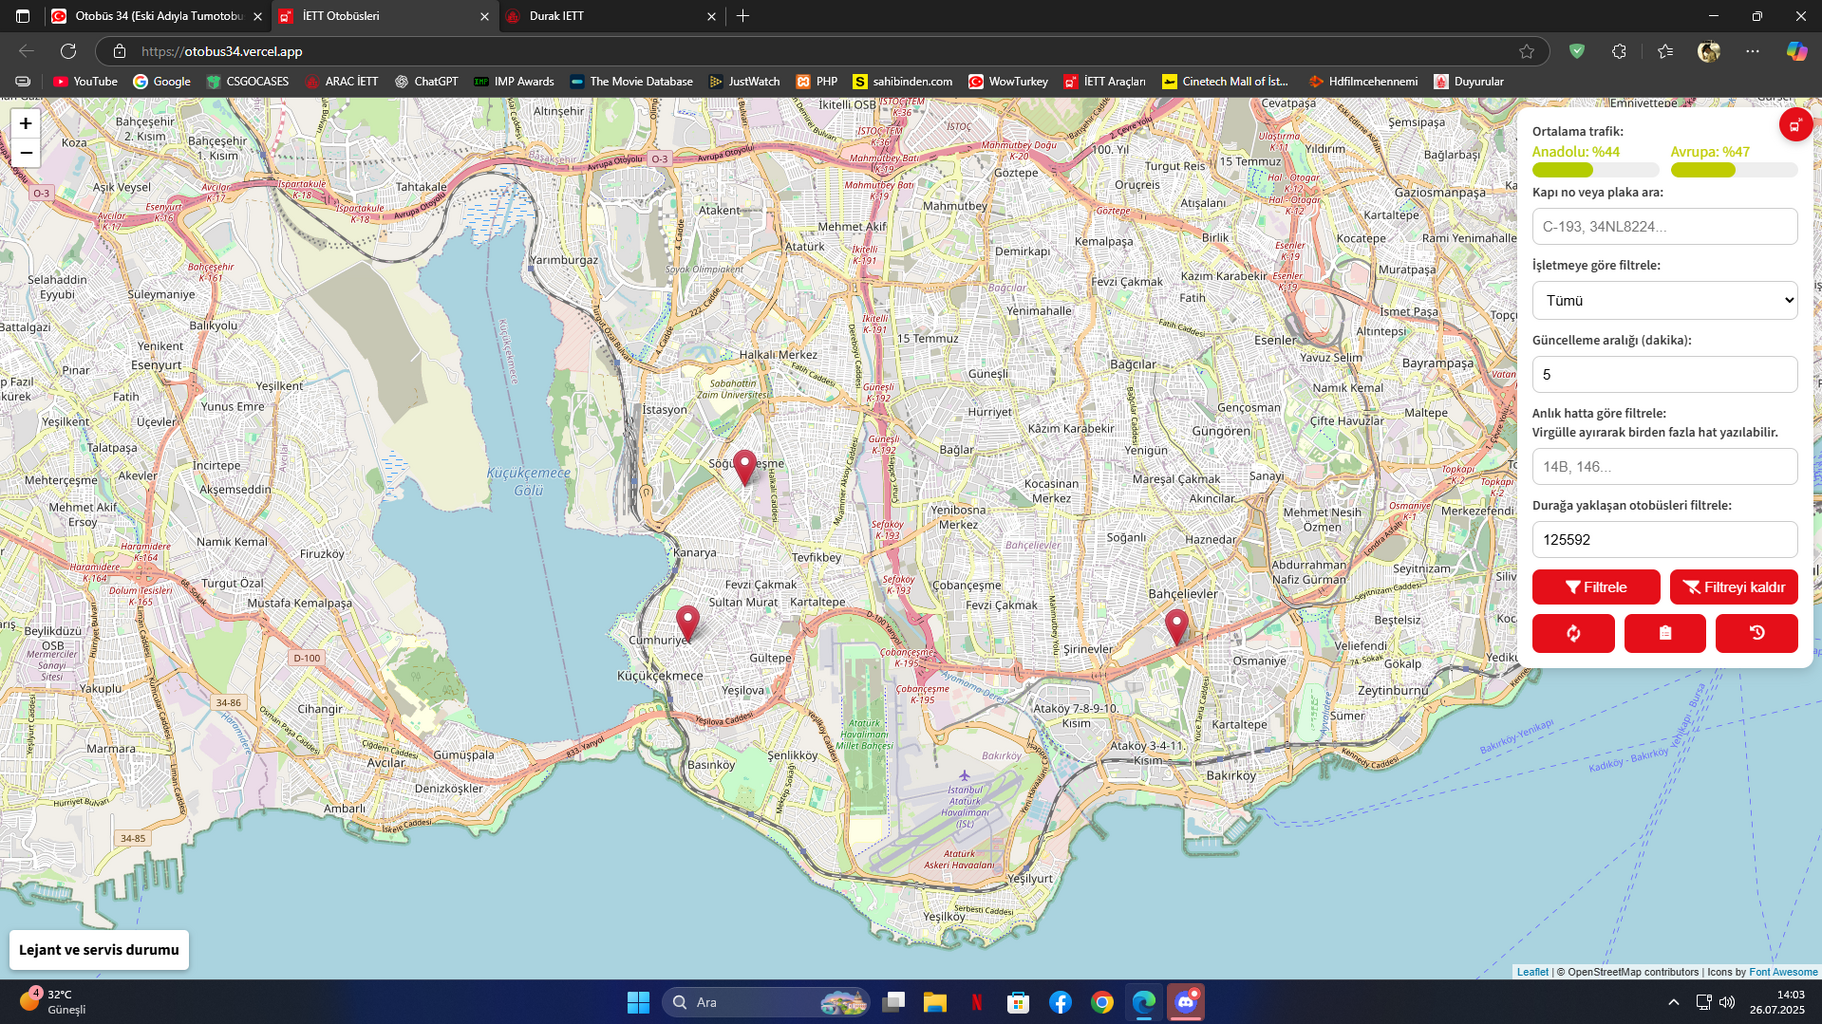Click the red history icon button
This screenshot has height=1024, width=1822.
point(1757,633)
